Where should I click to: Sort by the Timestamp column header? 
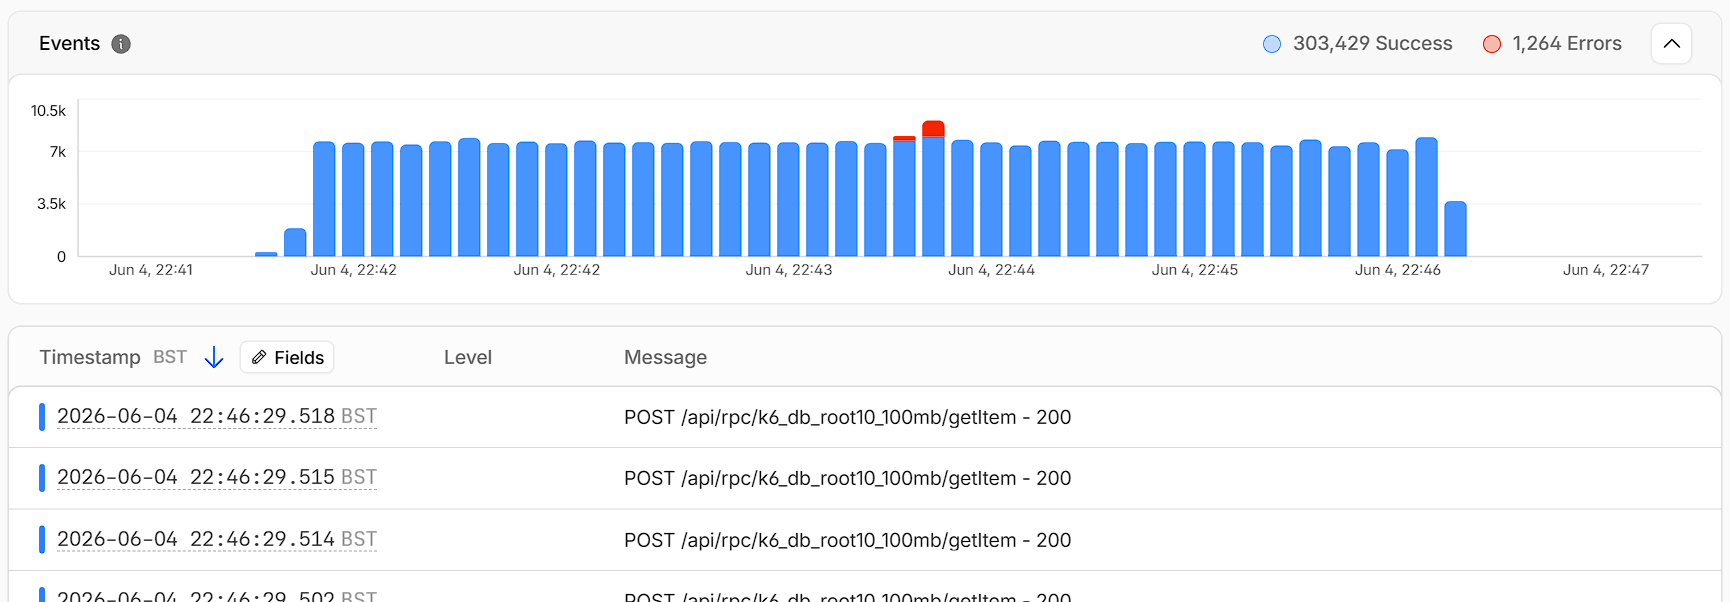click(90, 357)
